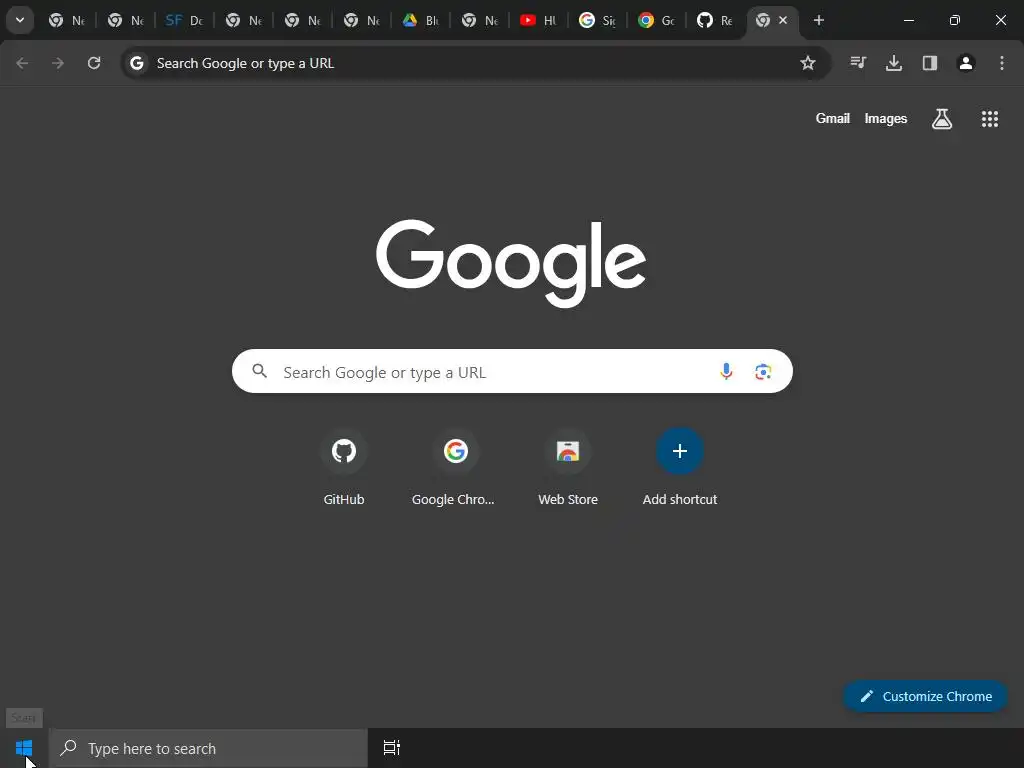The image size is (1024, 768).
Task: Switch to the SF tab
Action: [184, 20]
